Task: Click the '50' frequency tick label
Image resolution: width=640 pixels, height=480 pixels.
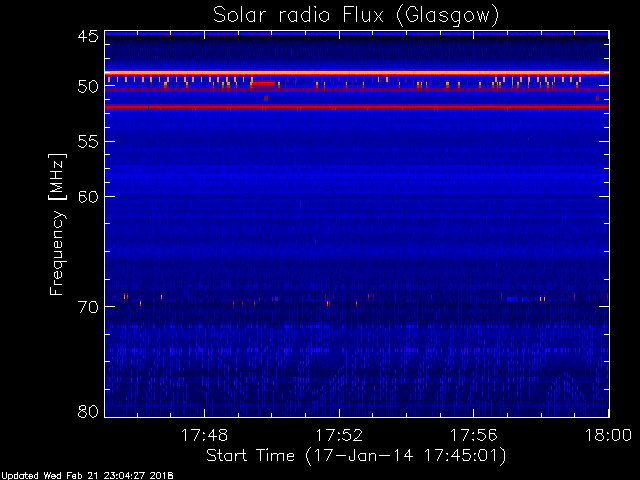Action: coord(88,87)
